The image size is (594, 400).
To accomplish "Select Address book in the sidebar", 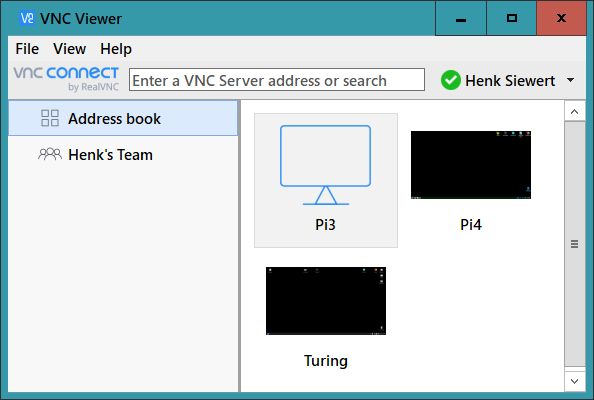I will point(123,118).
